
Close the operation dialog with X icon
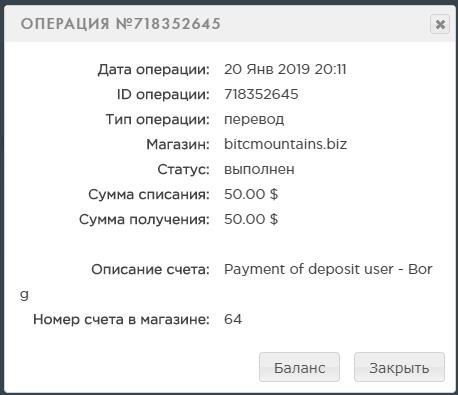point(440,24)
